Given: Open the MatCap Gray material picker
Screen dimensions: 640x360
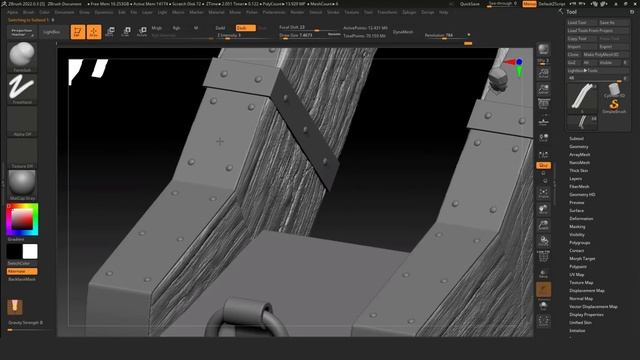Looking at the screenshot, I should pos(22,185).
